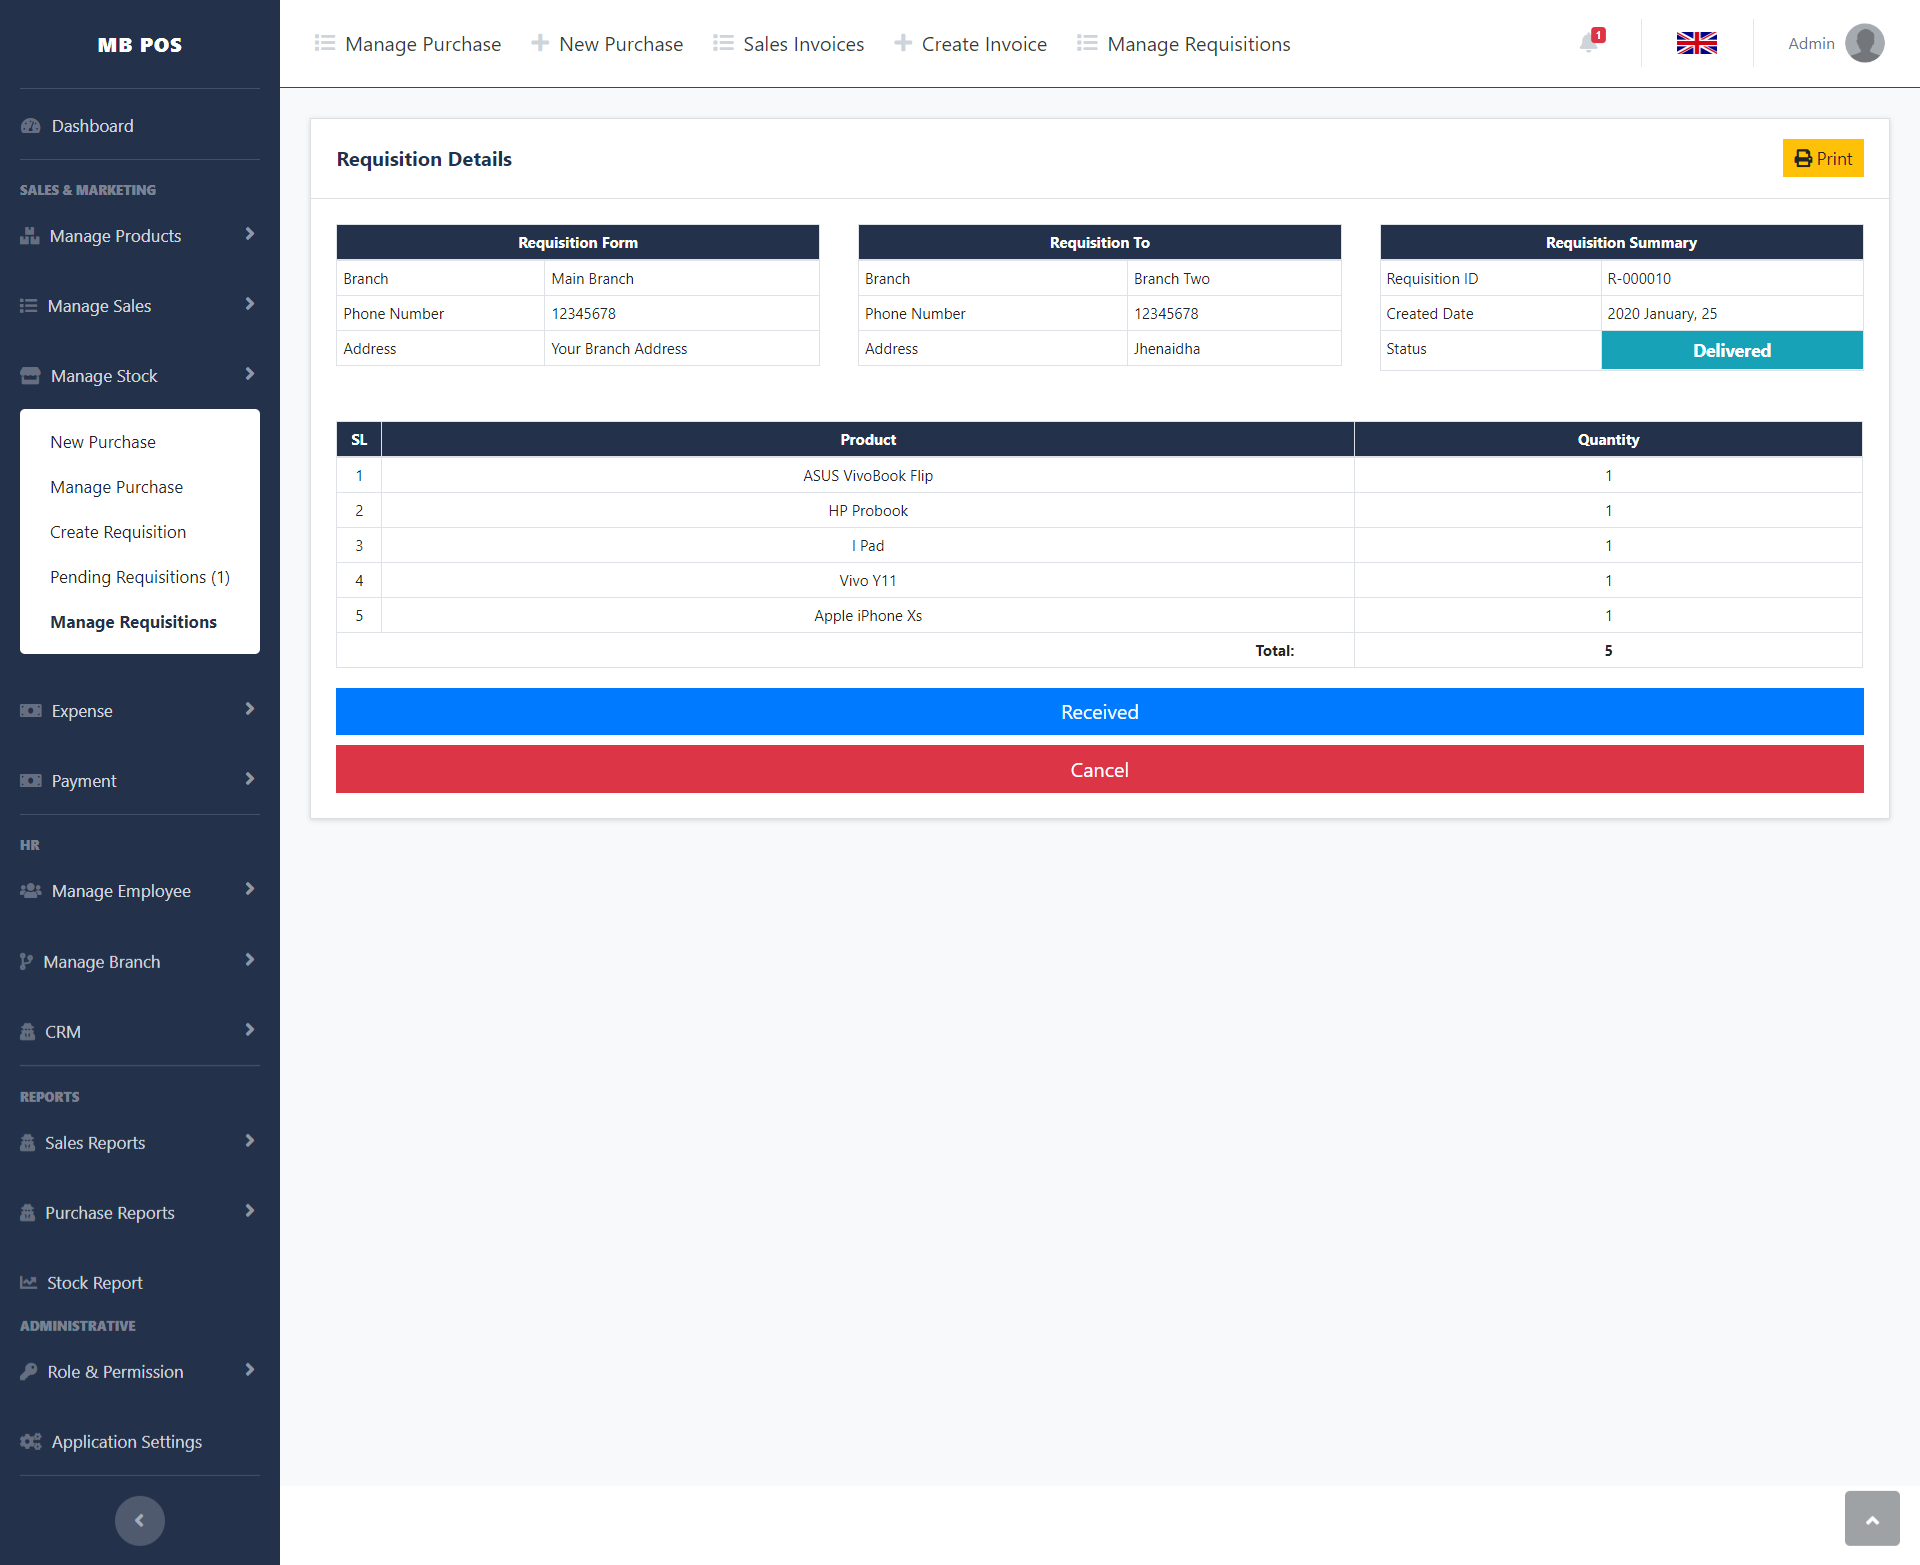
Task: Expand the Manage Sales chevron
Action: (249, 304)
